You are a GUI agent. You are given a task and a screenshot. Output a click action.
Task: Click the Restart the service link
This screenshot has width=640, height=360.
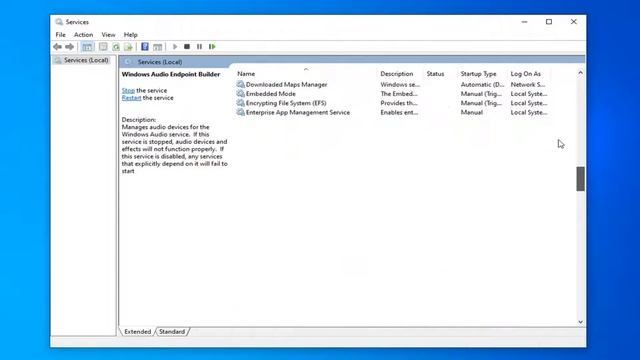pyautogui.click(x=131, y=98)
